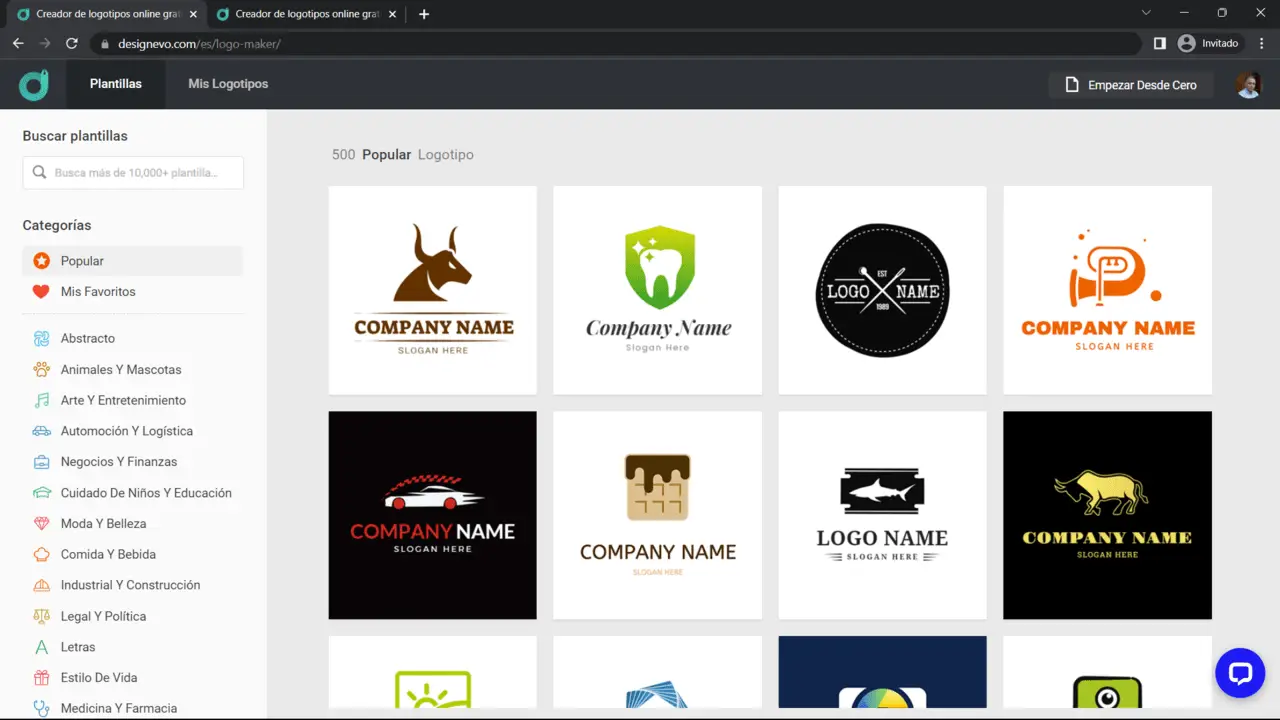Open the chat support bubble

click(x=1240, y=673)
